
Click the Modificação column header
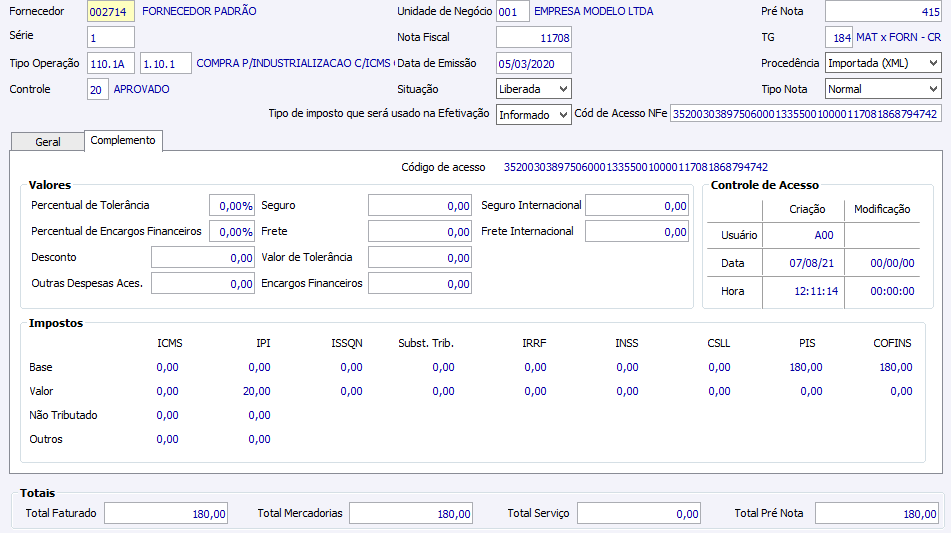pyautogui.click(x=882, y=209)
